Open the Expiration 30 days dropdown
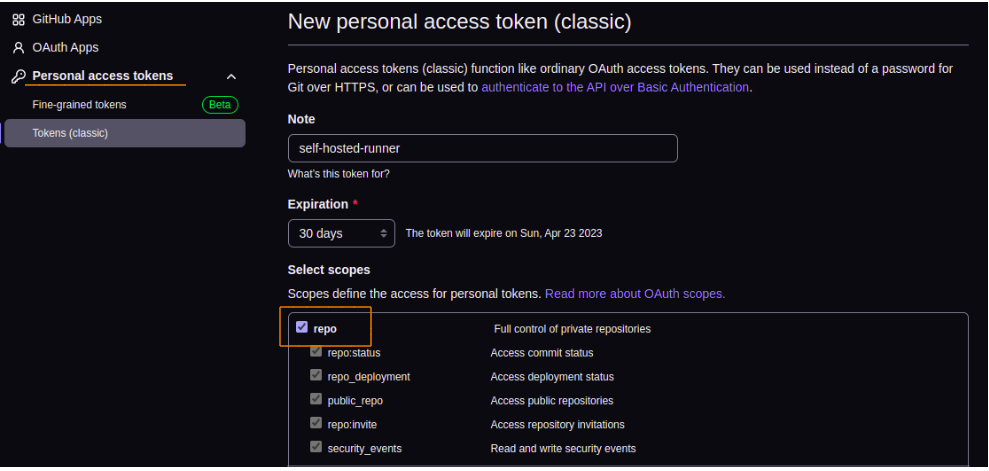The image size is (989, 471). [341, 233]
